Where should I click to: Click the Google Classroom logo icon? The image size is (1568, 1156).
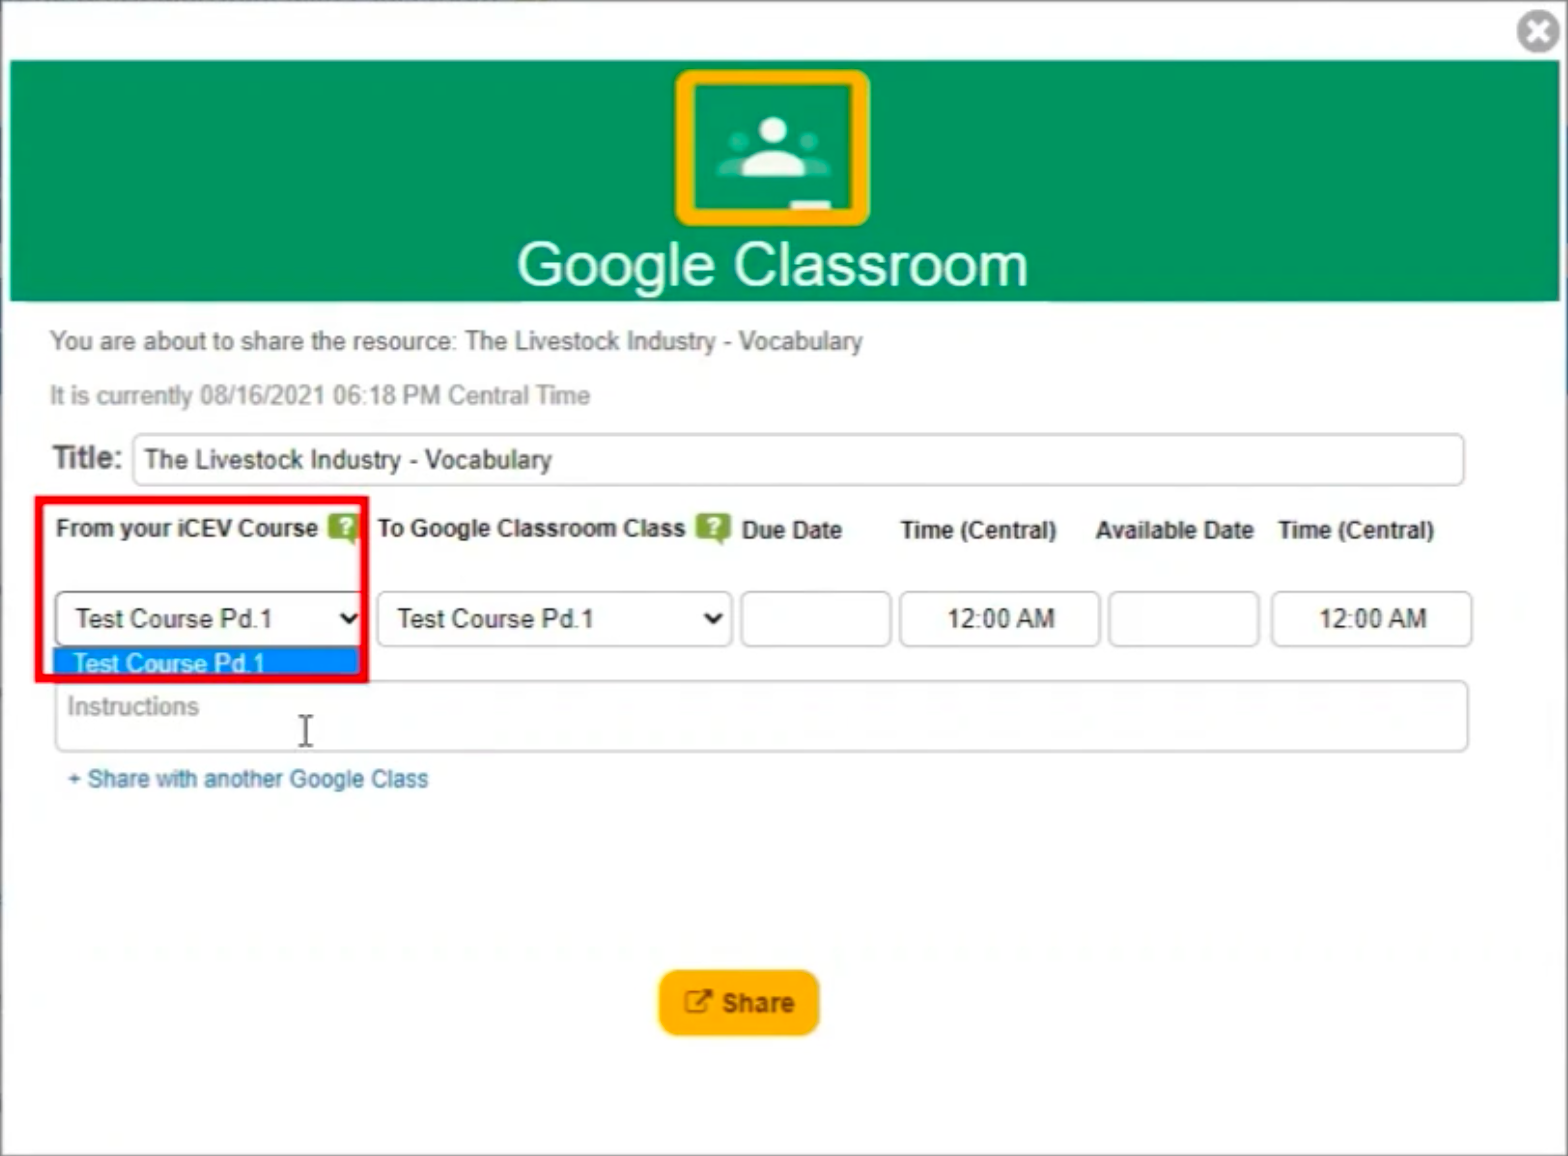[x=772, y=148]
